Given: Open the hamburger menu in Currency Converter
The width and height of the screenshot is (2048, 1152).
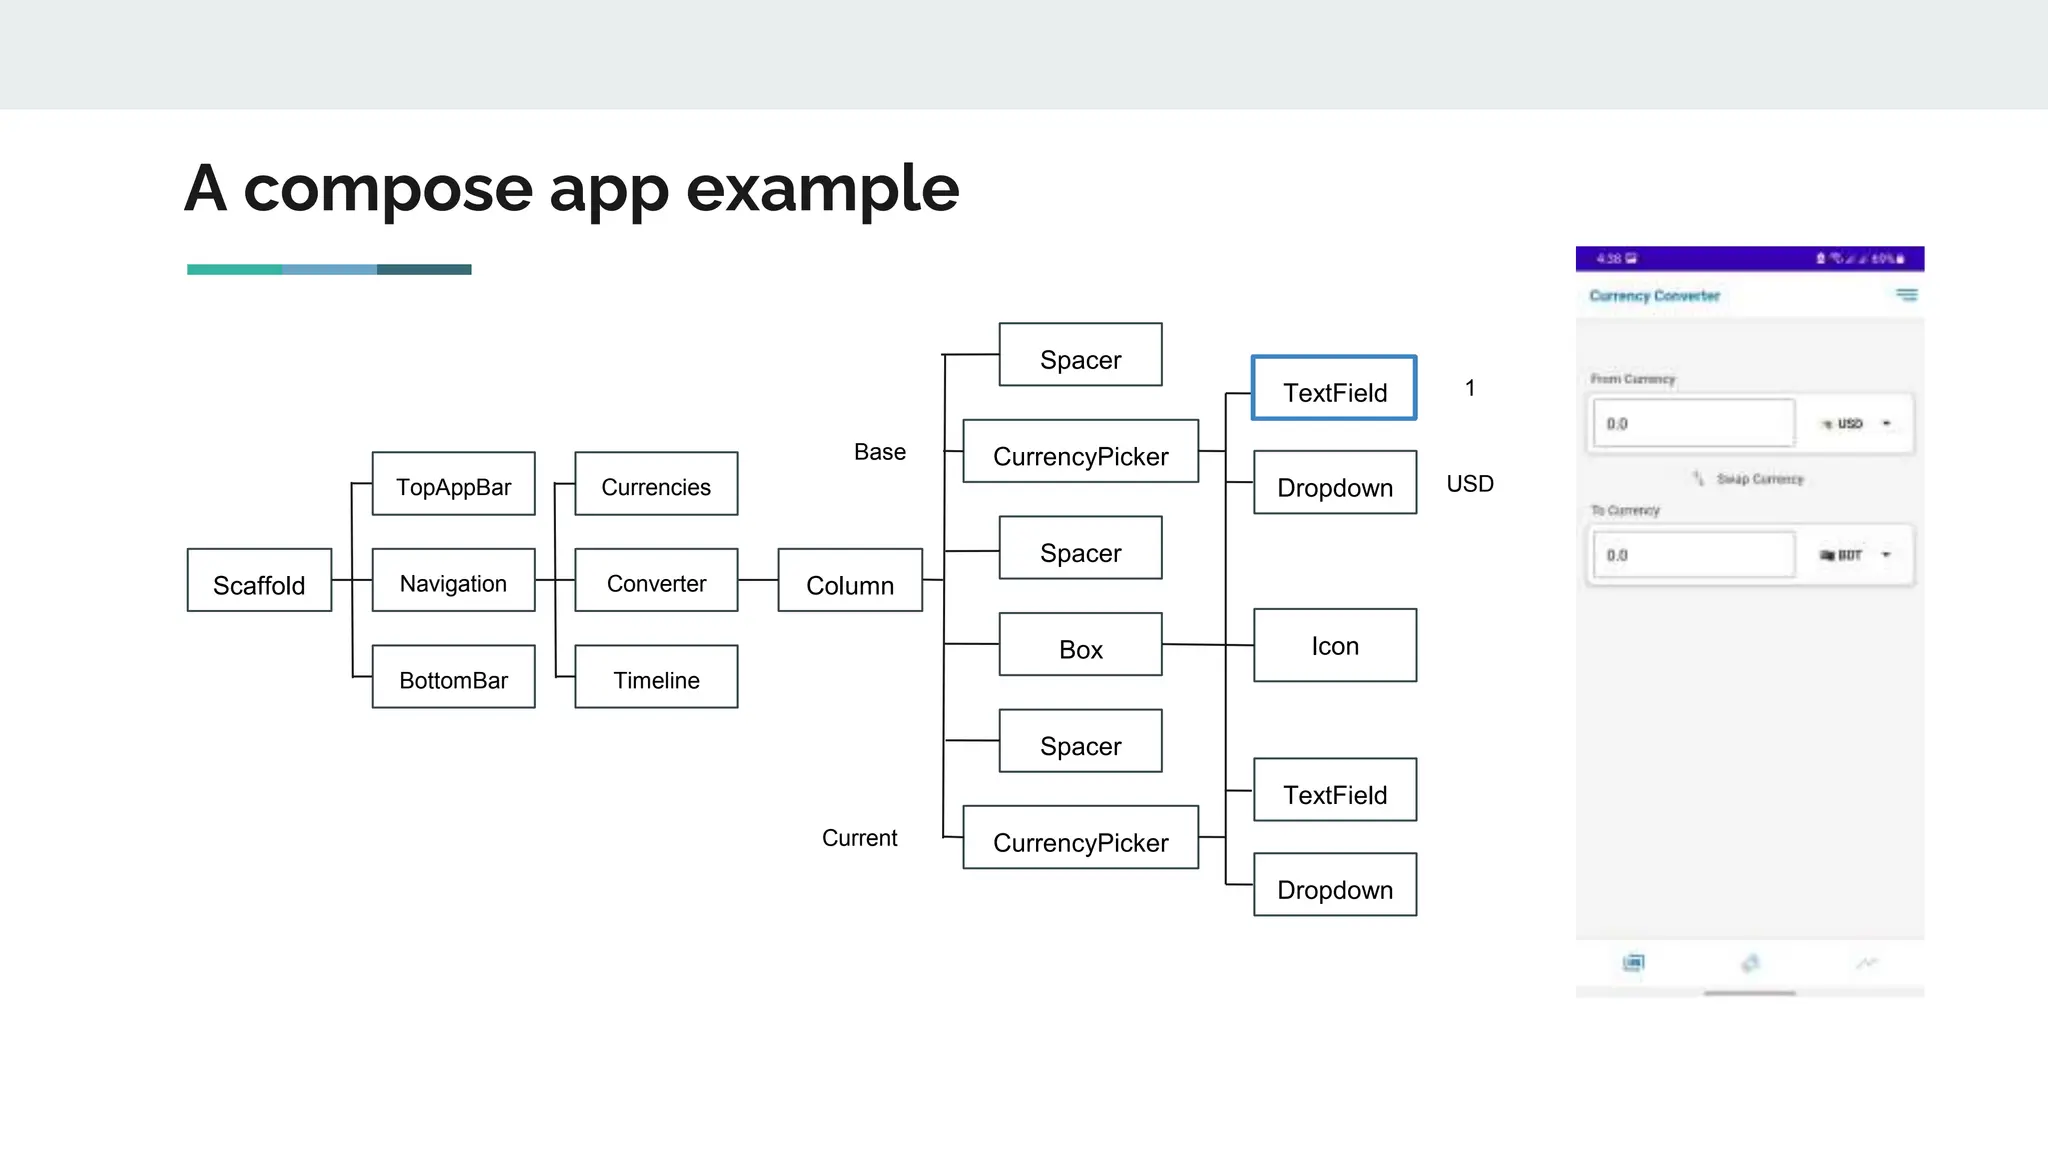Looking at the screenshot, I should tap(1906, 295).
